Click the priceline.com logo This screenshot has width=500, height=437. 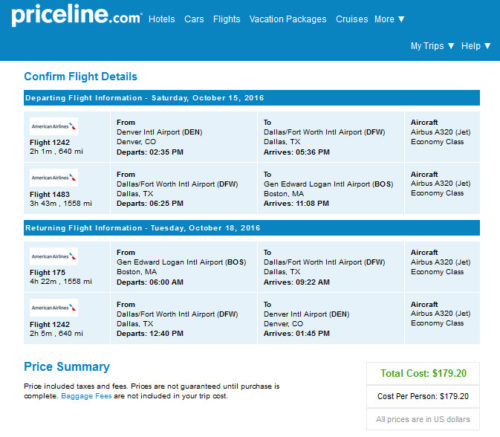(77, 15)
